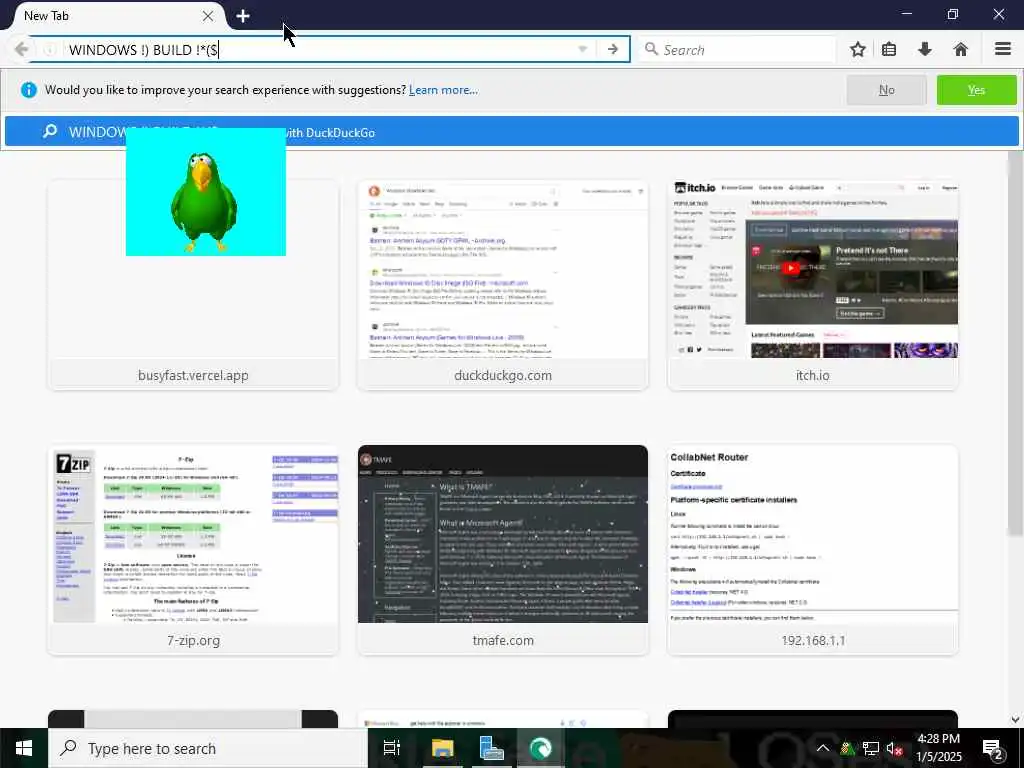Viewport: 1024px width, 768px height.
Task: Open a new tab with plus button
Action: (x=243, y=16)
